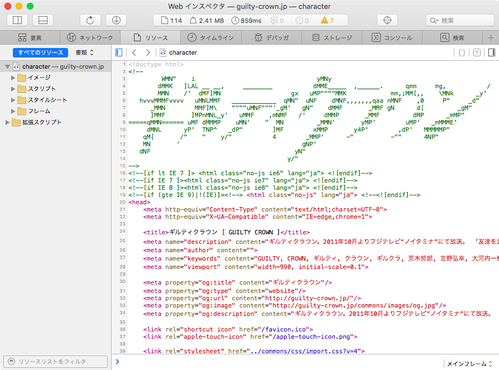The image size is (499, 370).
Task: Open the コンソール (Console) tab
Action: 392,38
